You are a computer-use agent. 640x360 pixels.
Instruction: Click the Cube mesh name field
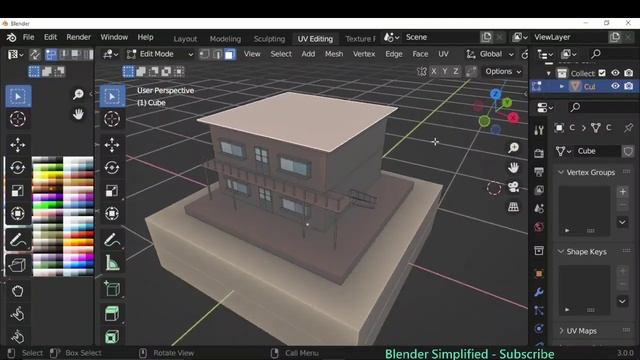[x=598, y=151]
